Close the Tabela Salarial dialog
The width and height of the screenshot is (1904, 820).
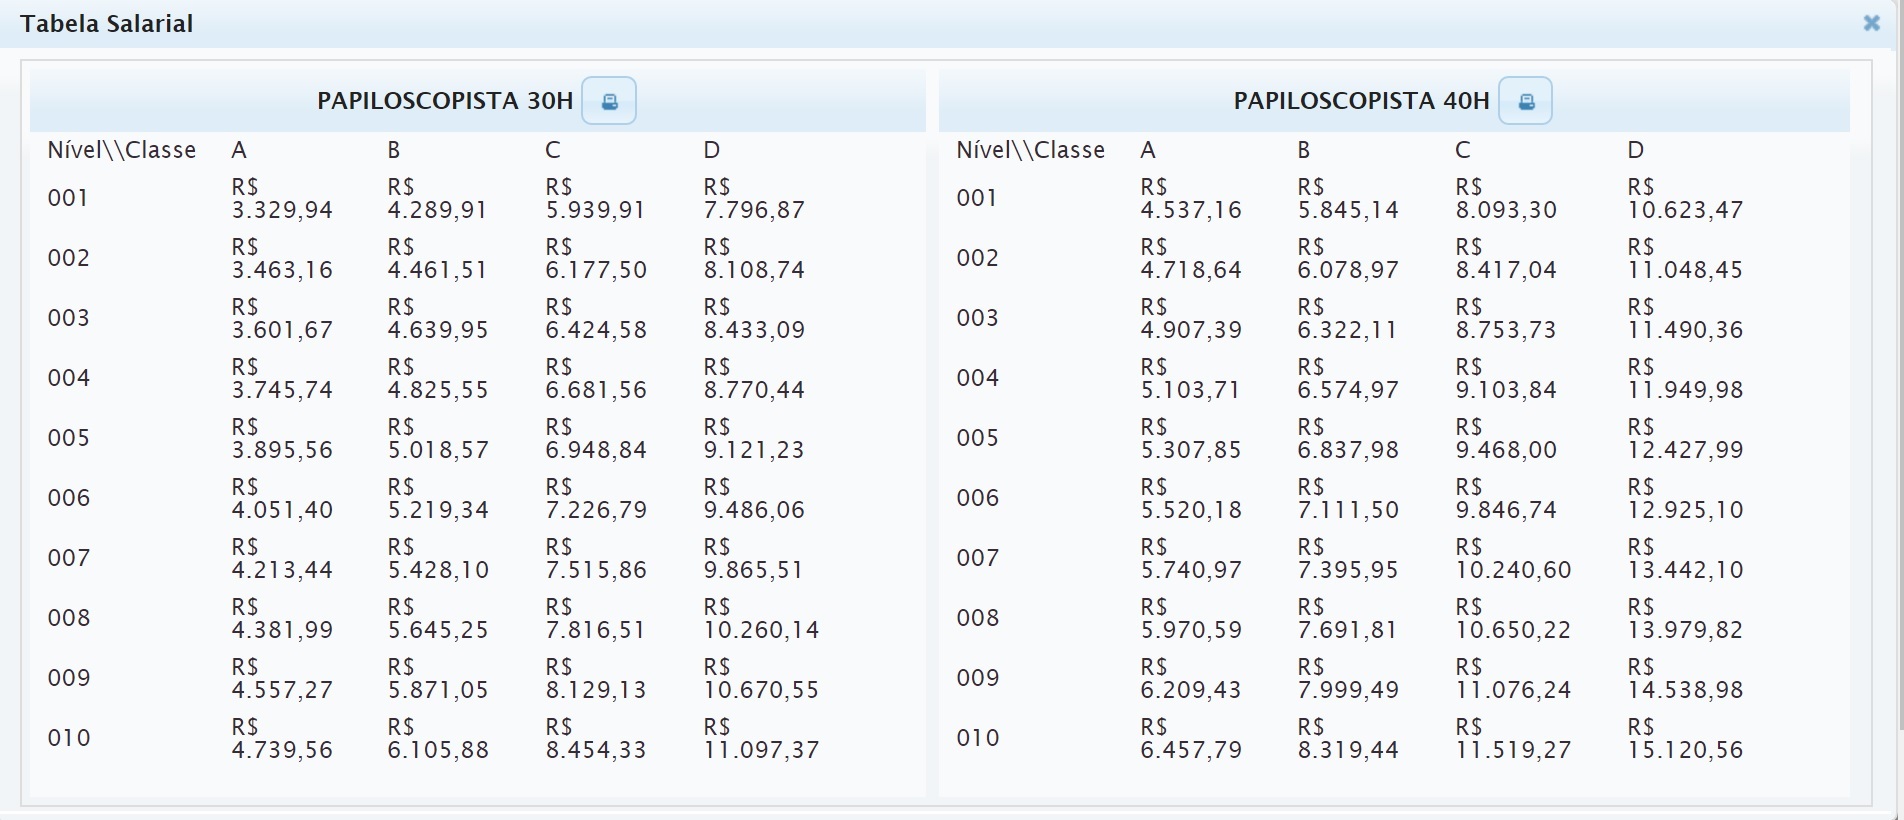tap(1871, 23)
